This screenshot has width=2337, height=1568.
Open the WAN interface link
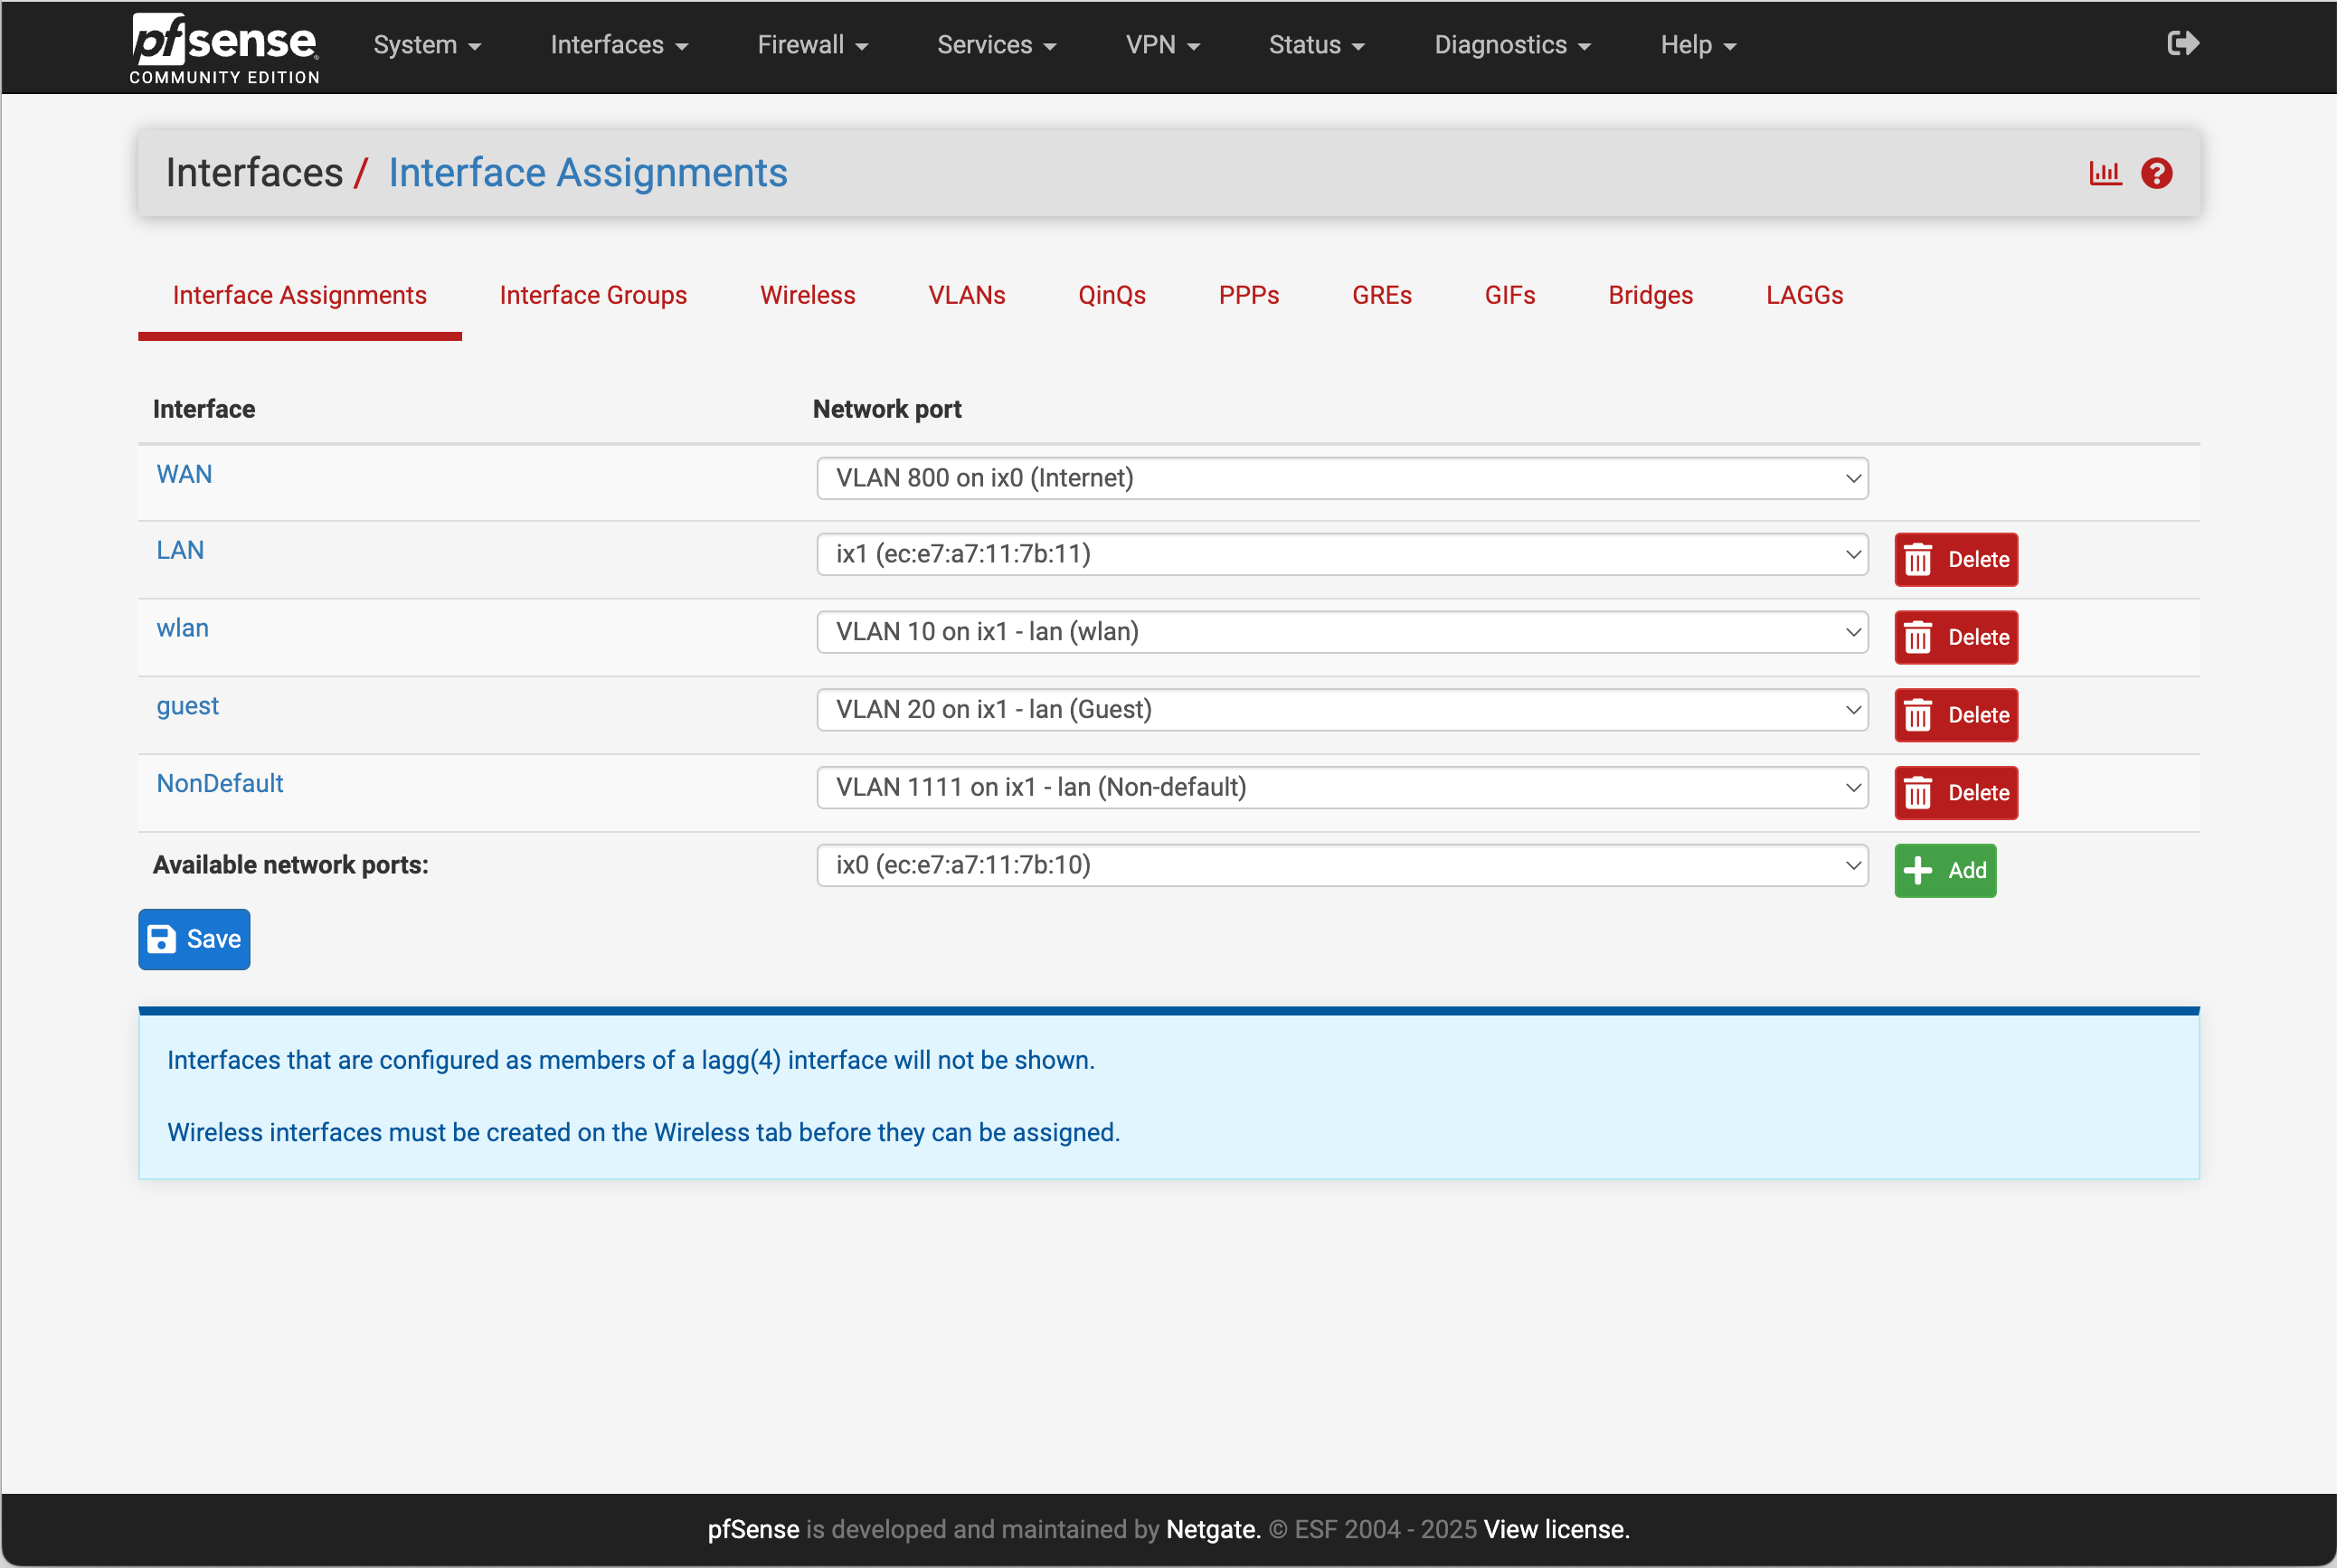point(184,474)
